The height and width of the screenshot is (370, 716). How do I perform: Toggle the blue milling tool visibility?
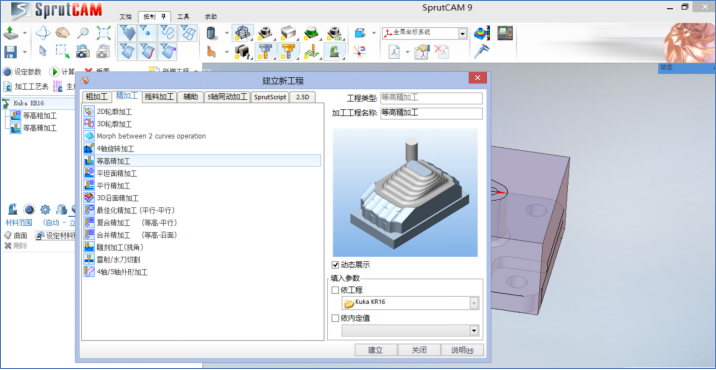pos(265,52)
